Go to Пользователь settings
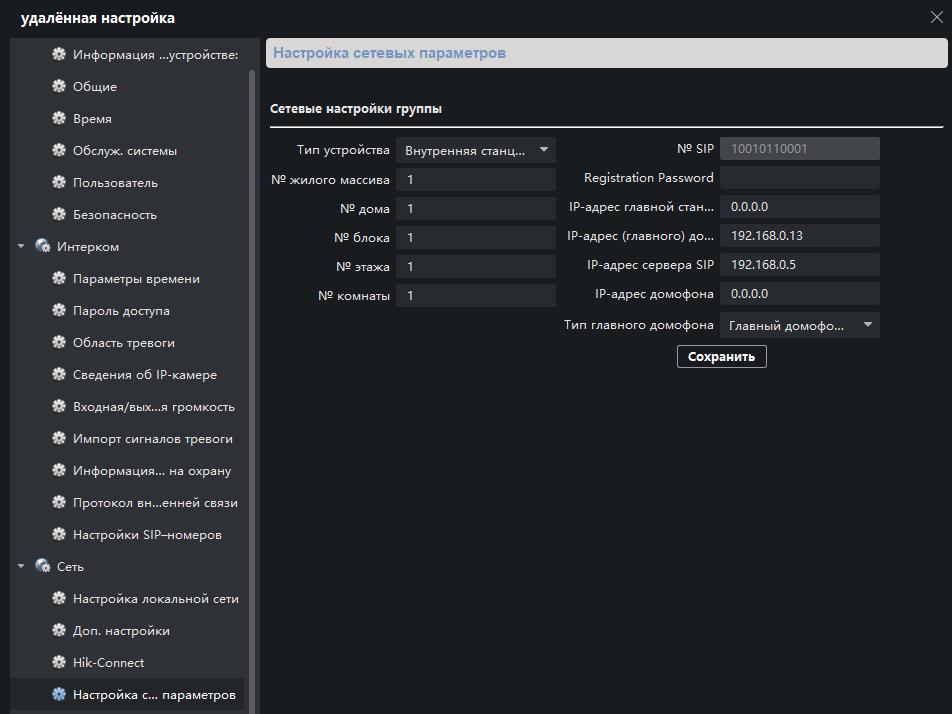This screenshot has width=952, height=714. [115, 183]
